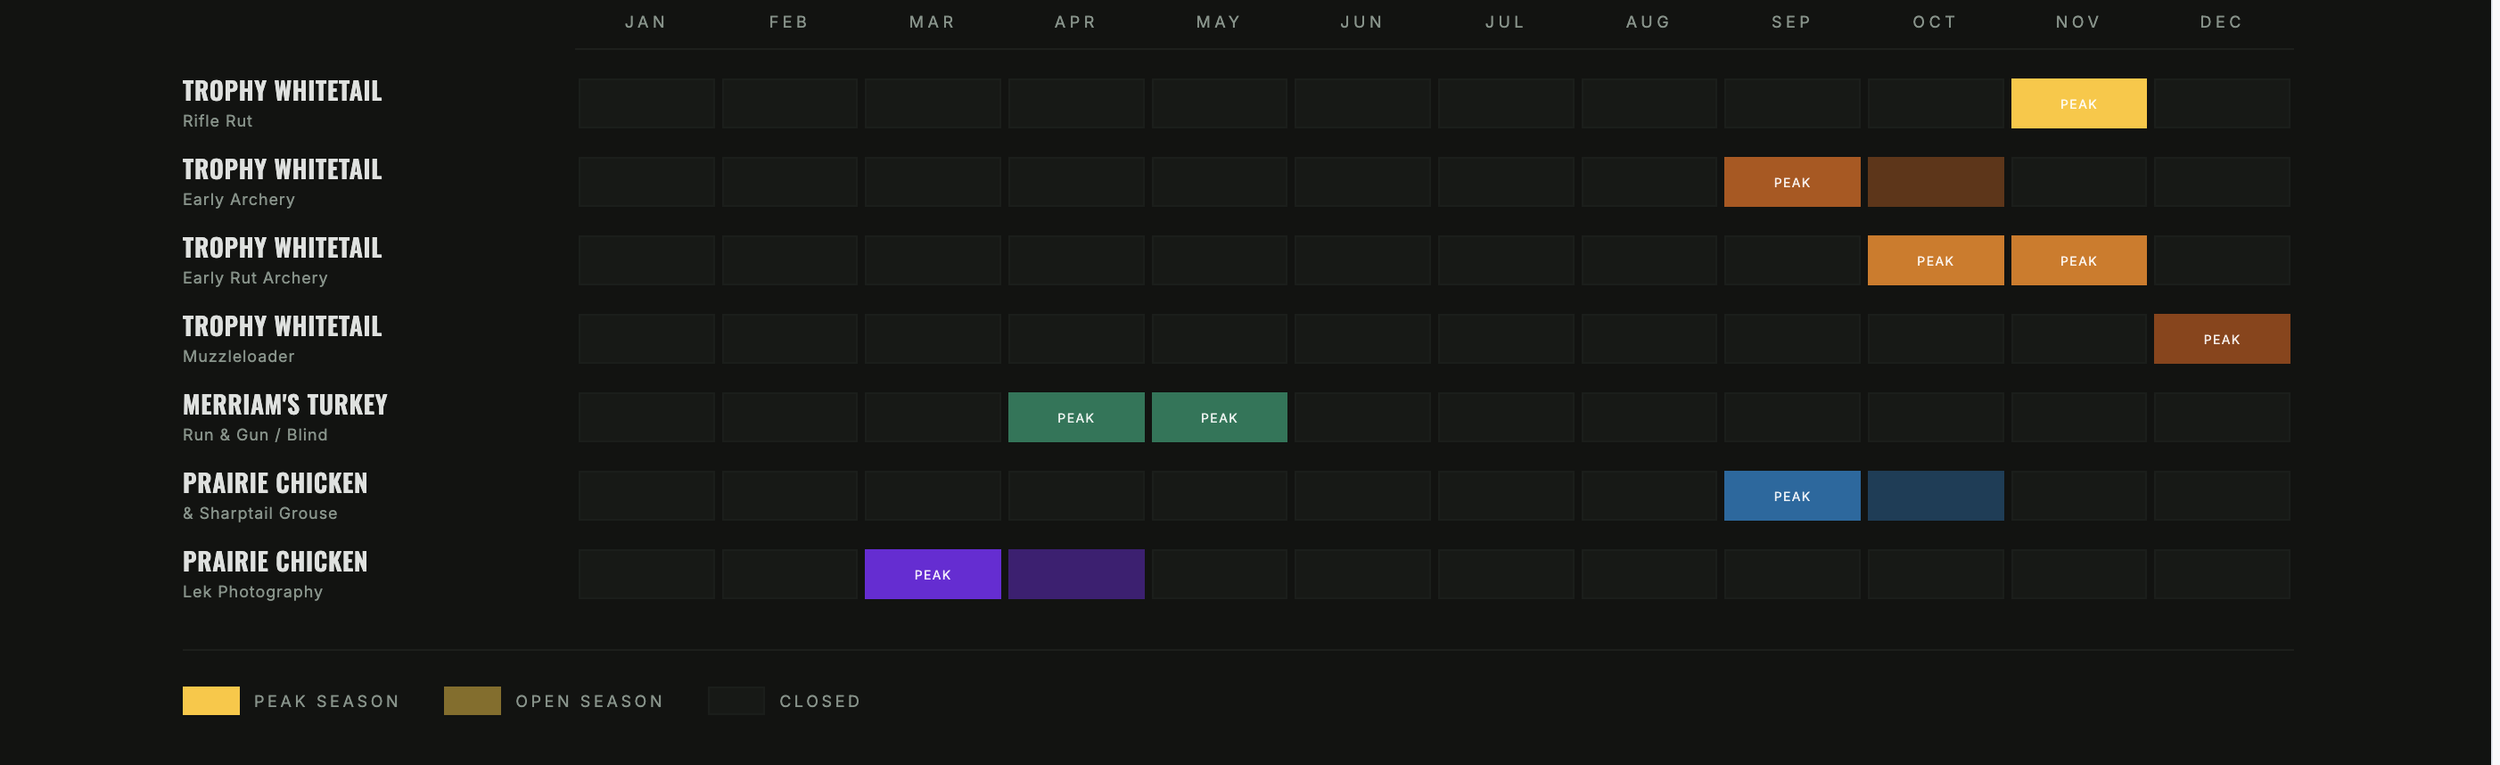
Task: Select the Early Archery October open season cell
Action: 1935,182
